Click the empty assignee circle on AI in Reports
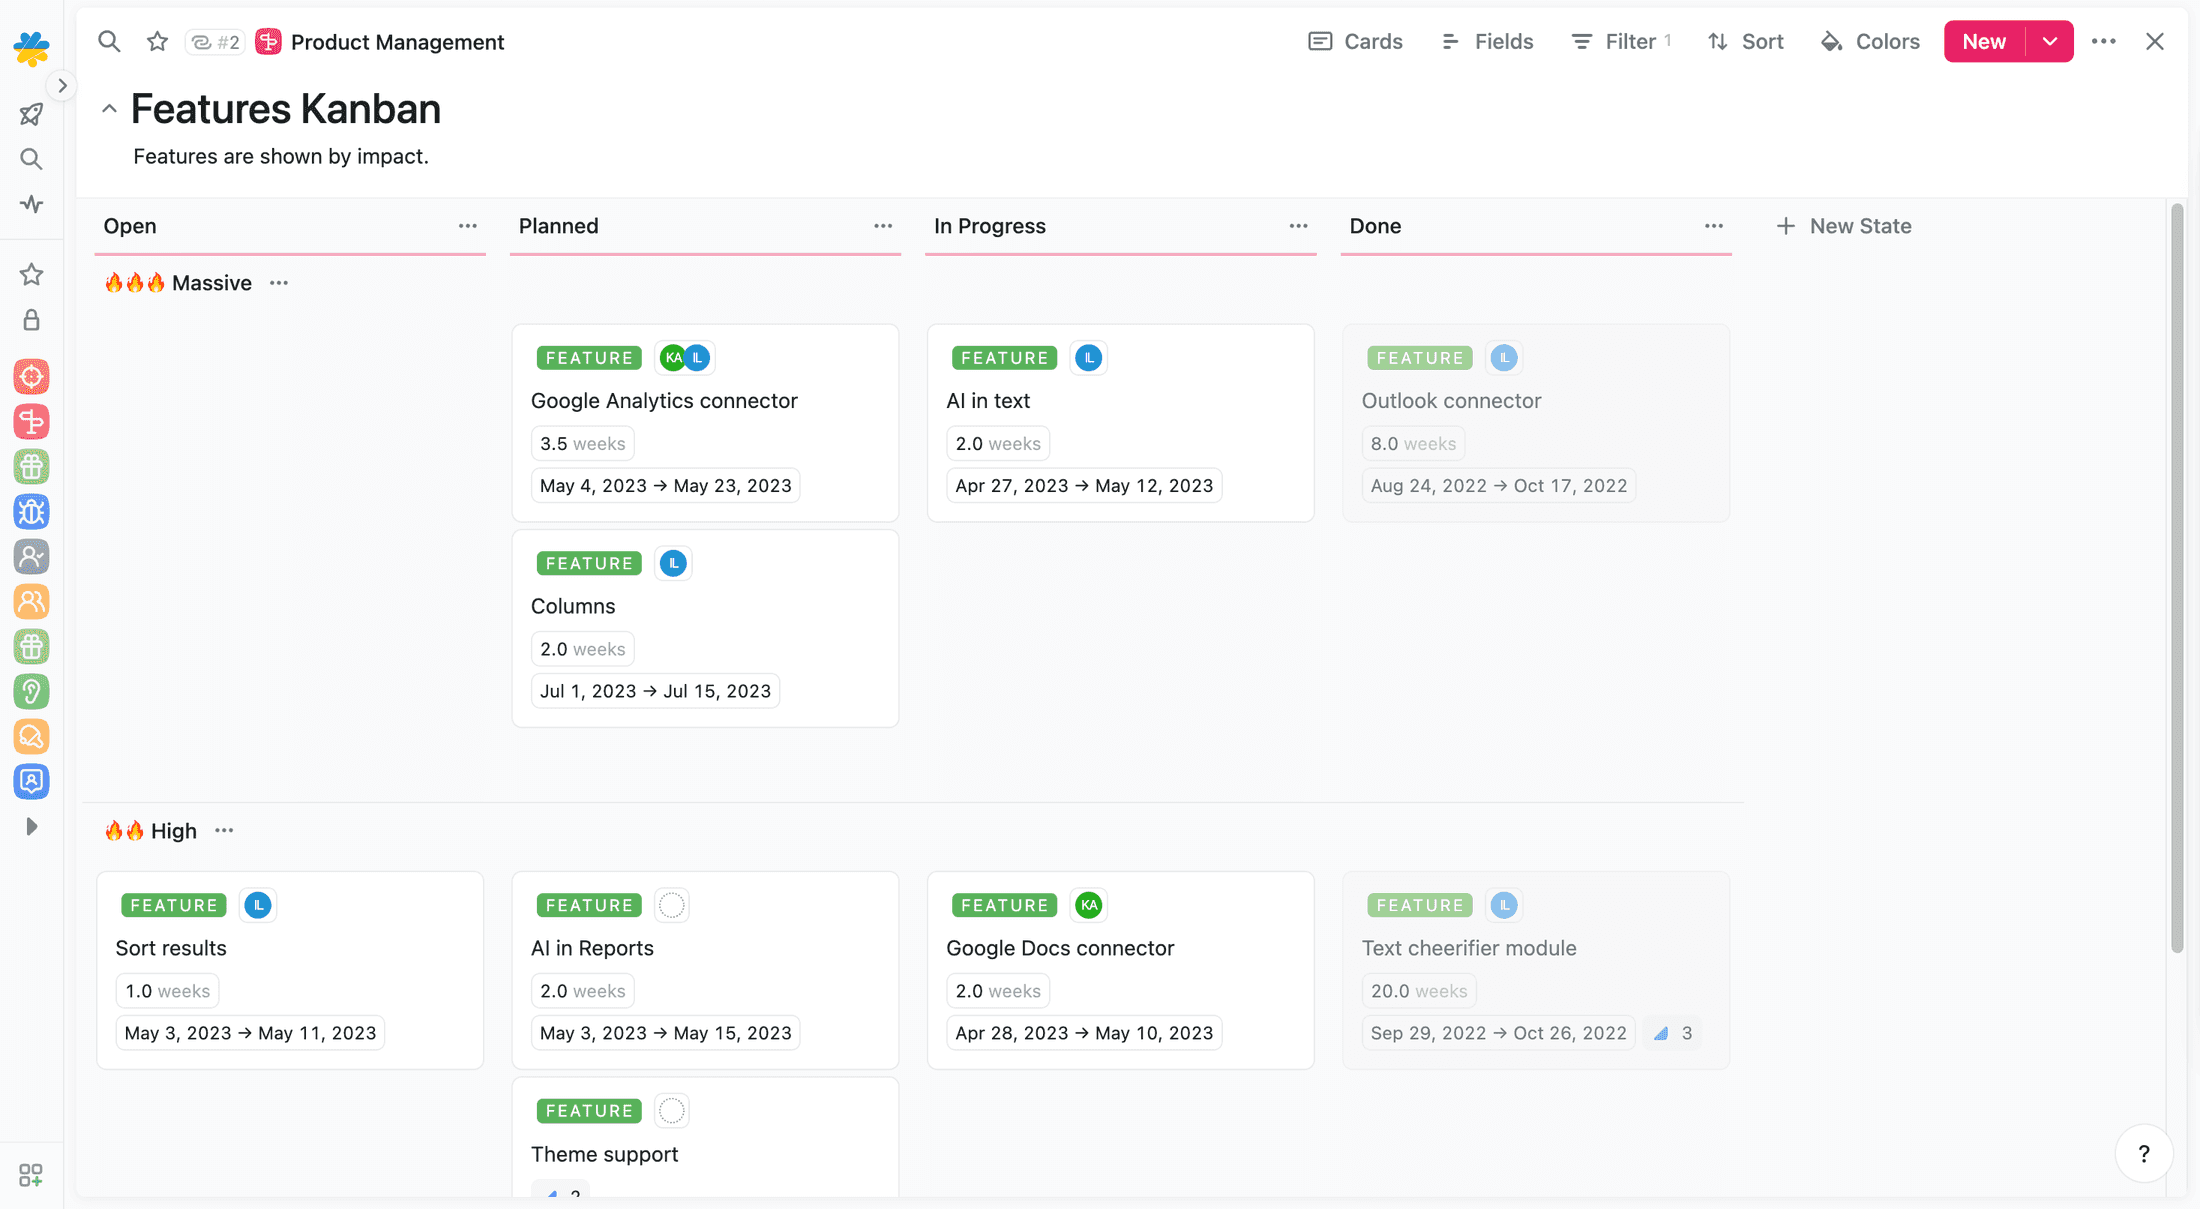Image resolution: width=2200 pixels, height=1209 pixels. (671, 905)
